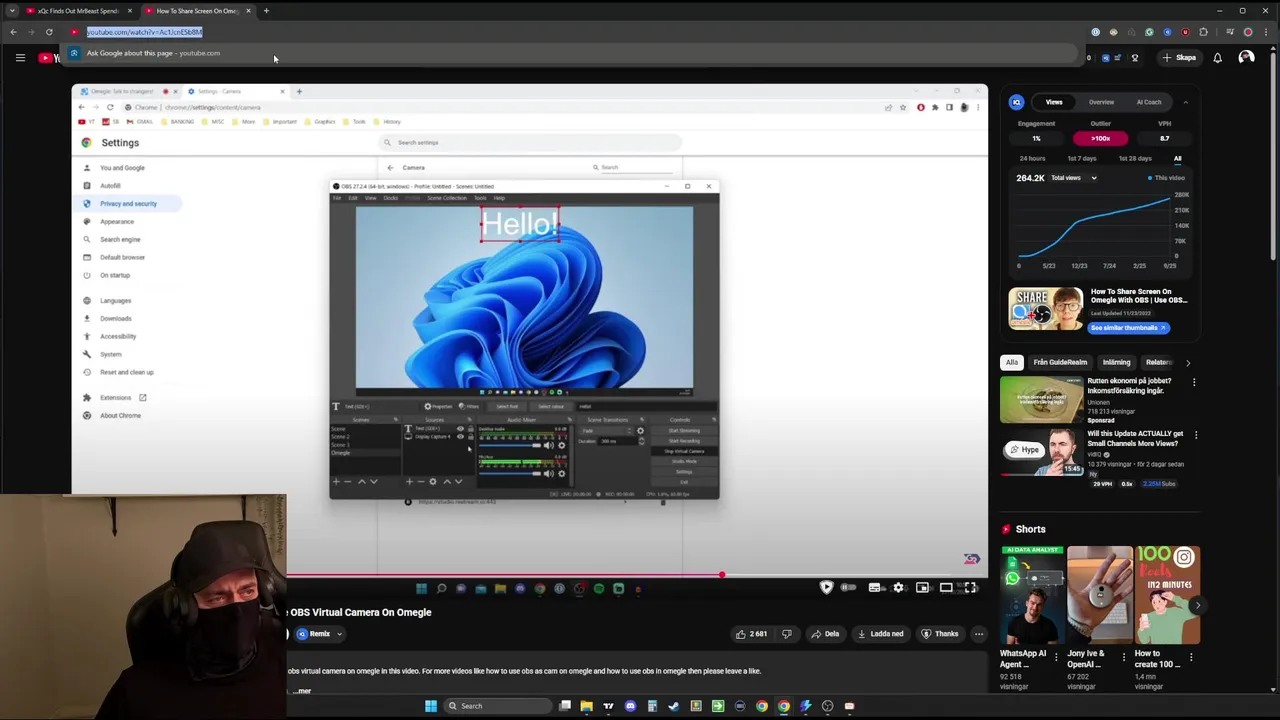
Task: Click the >100x outlier badge
Action: tap(1101, 138)
